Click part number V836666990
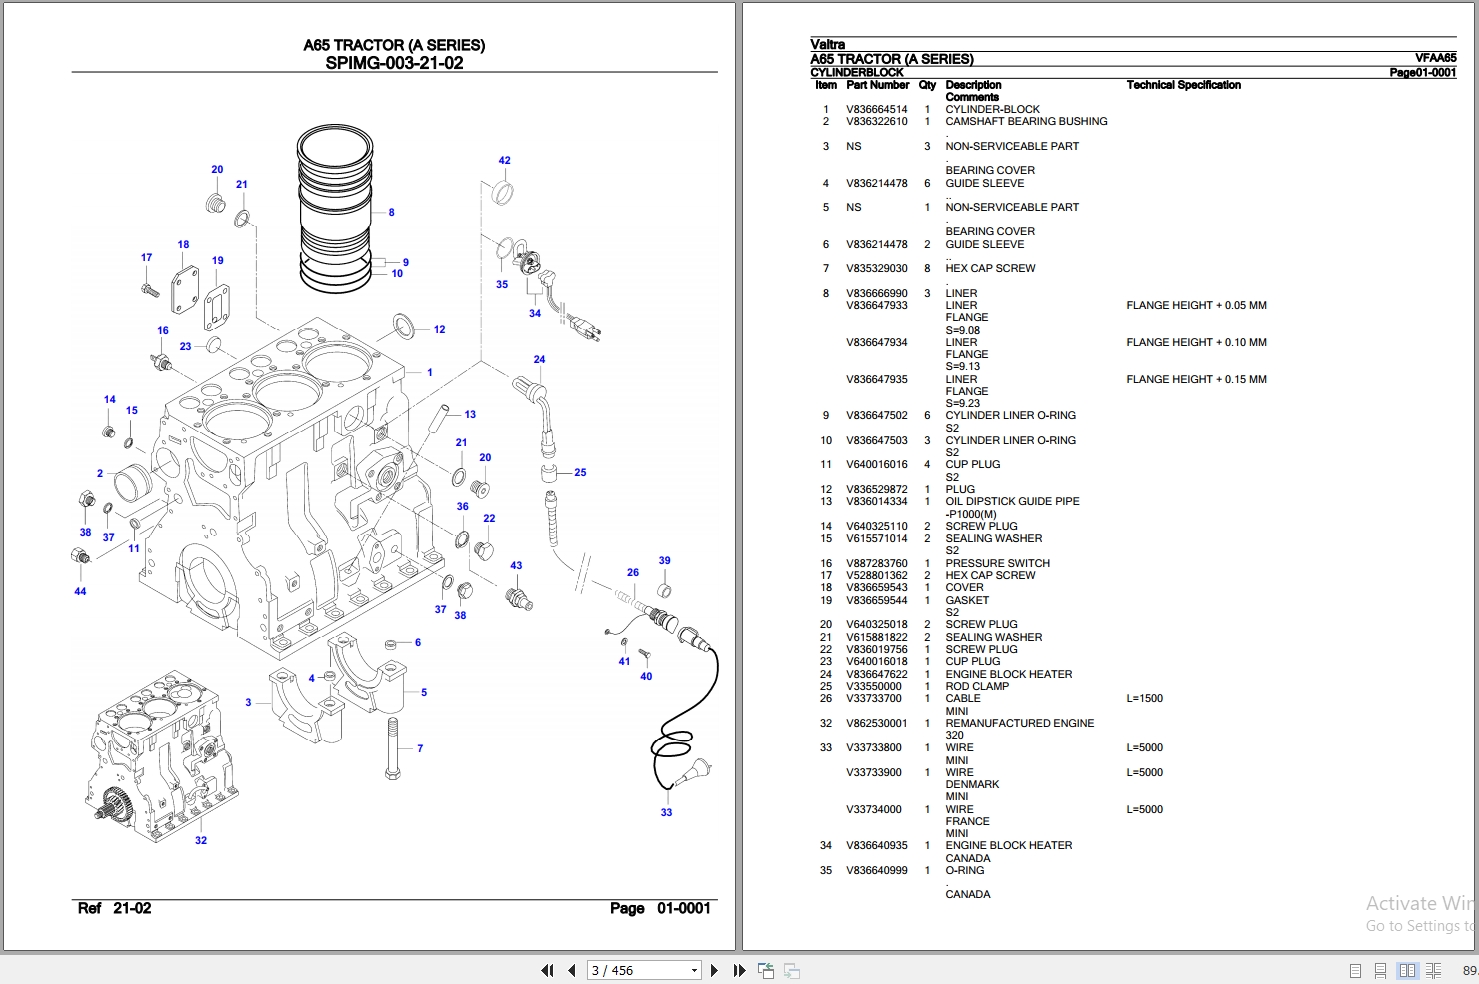 click(x=877, y=294)
